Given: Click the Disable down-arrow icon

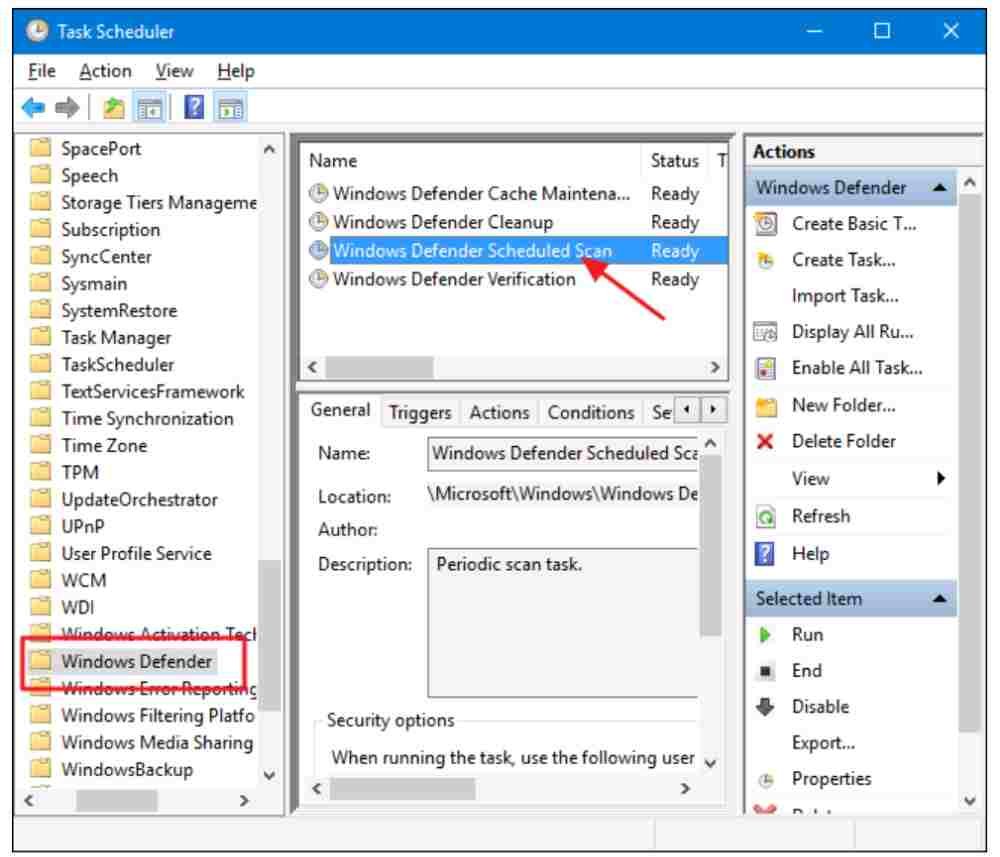Looking at the screenshot, I should (x=765, y=707).
